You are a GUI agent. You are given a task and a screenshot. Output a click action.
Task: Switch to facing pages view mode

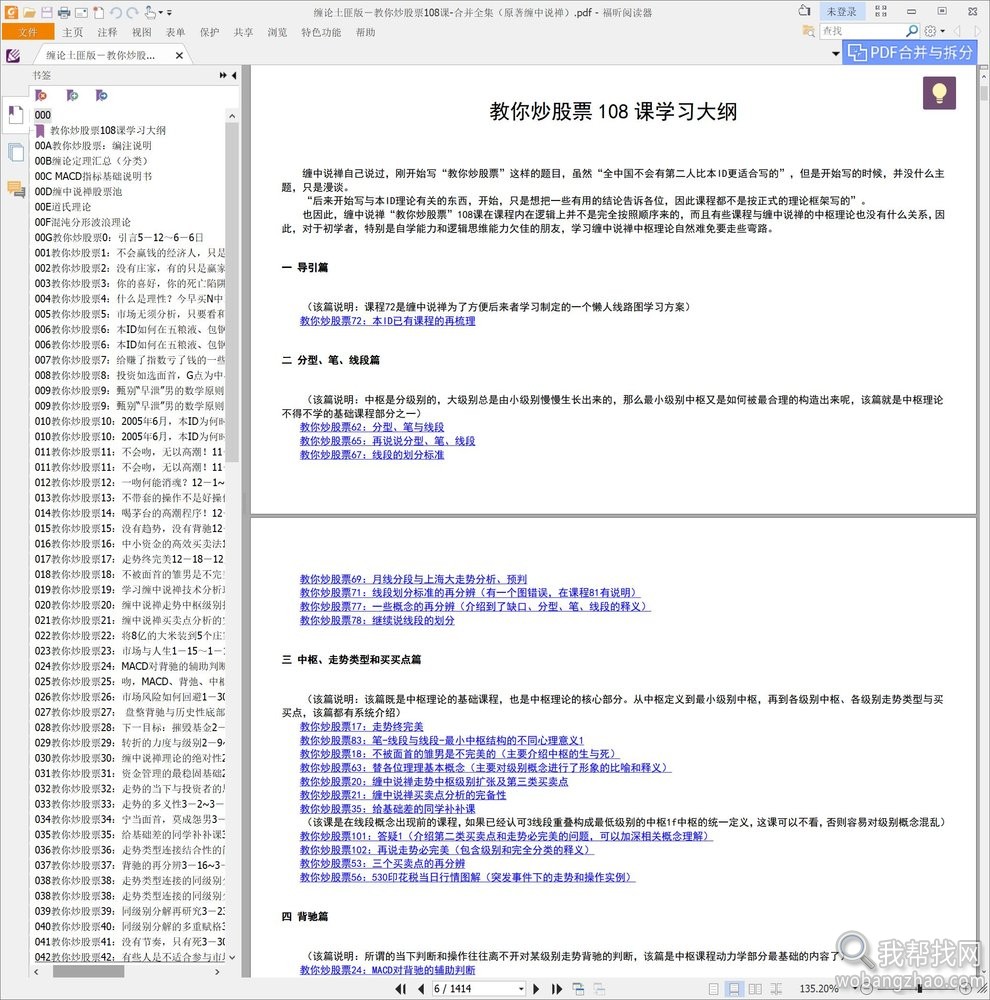pos(756,987)
